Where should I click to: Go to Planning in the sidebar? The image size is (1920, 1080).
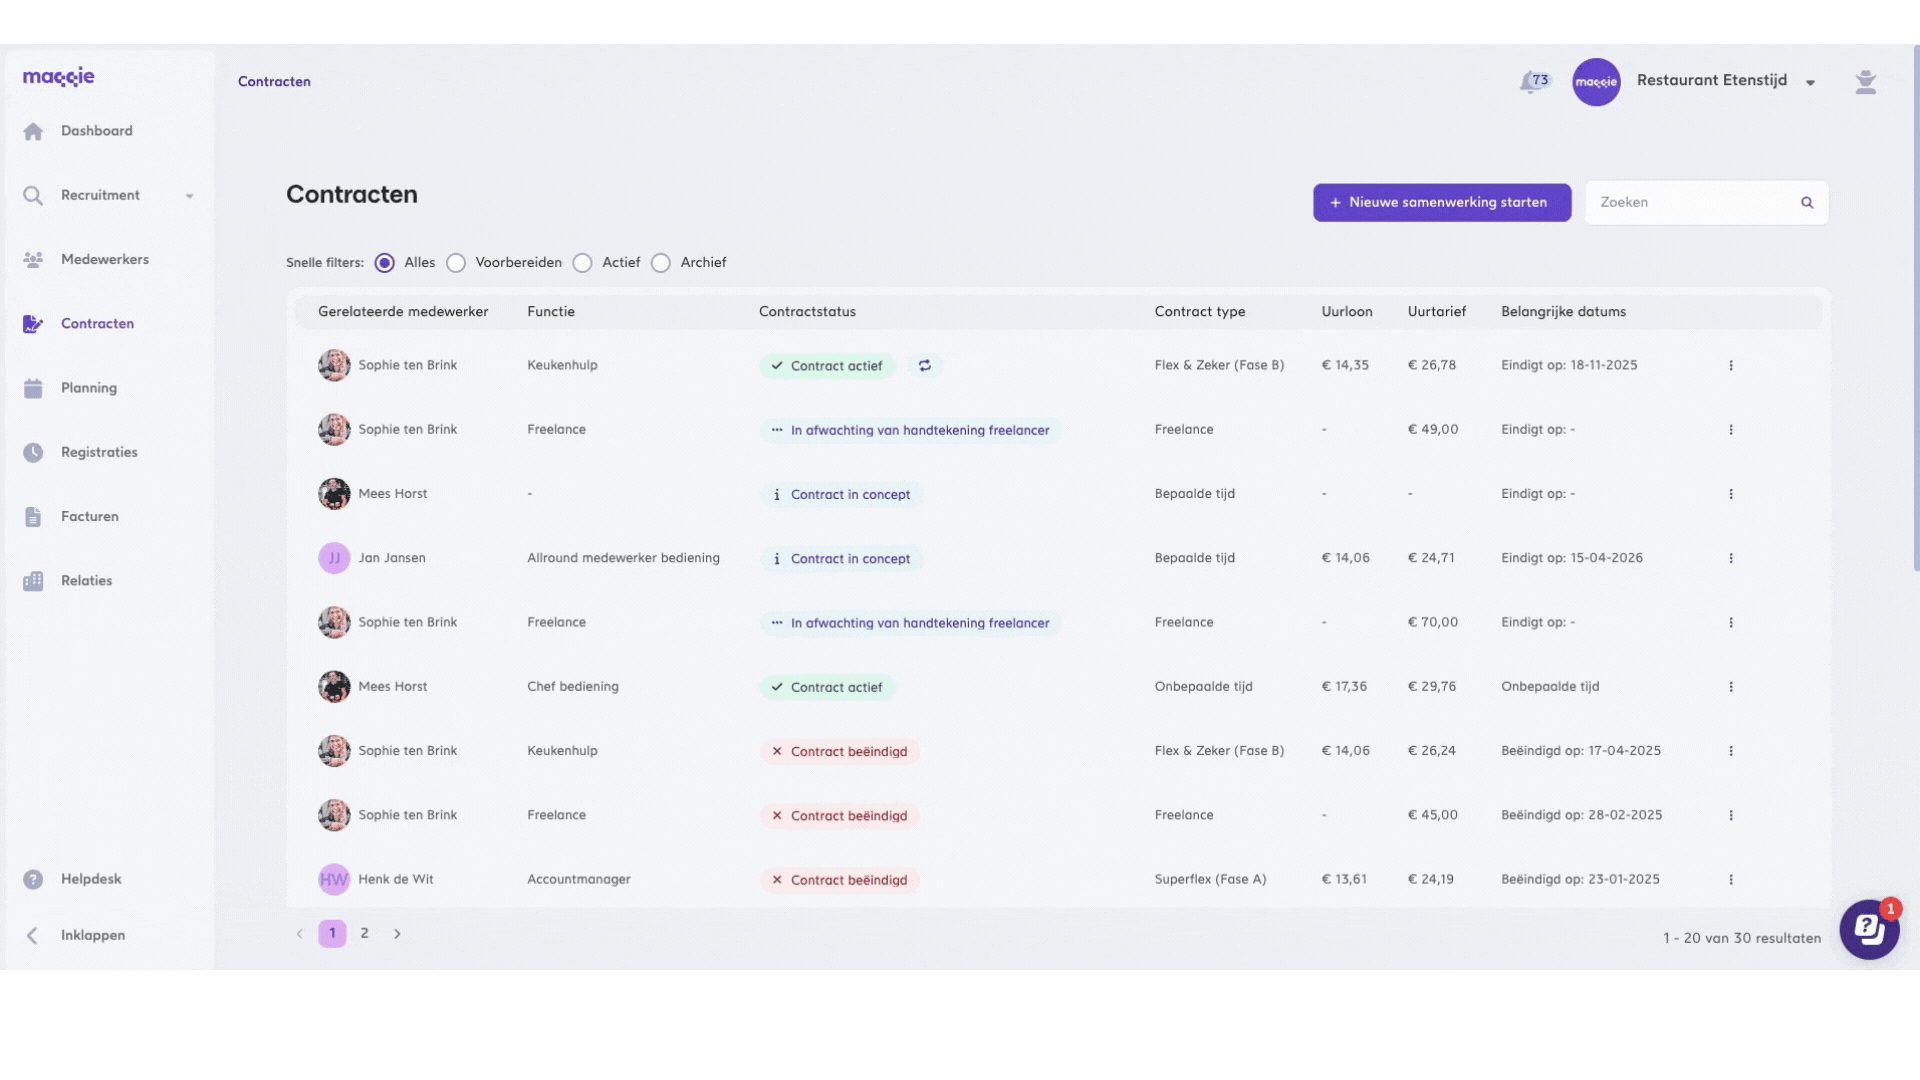tap(88, 388)
